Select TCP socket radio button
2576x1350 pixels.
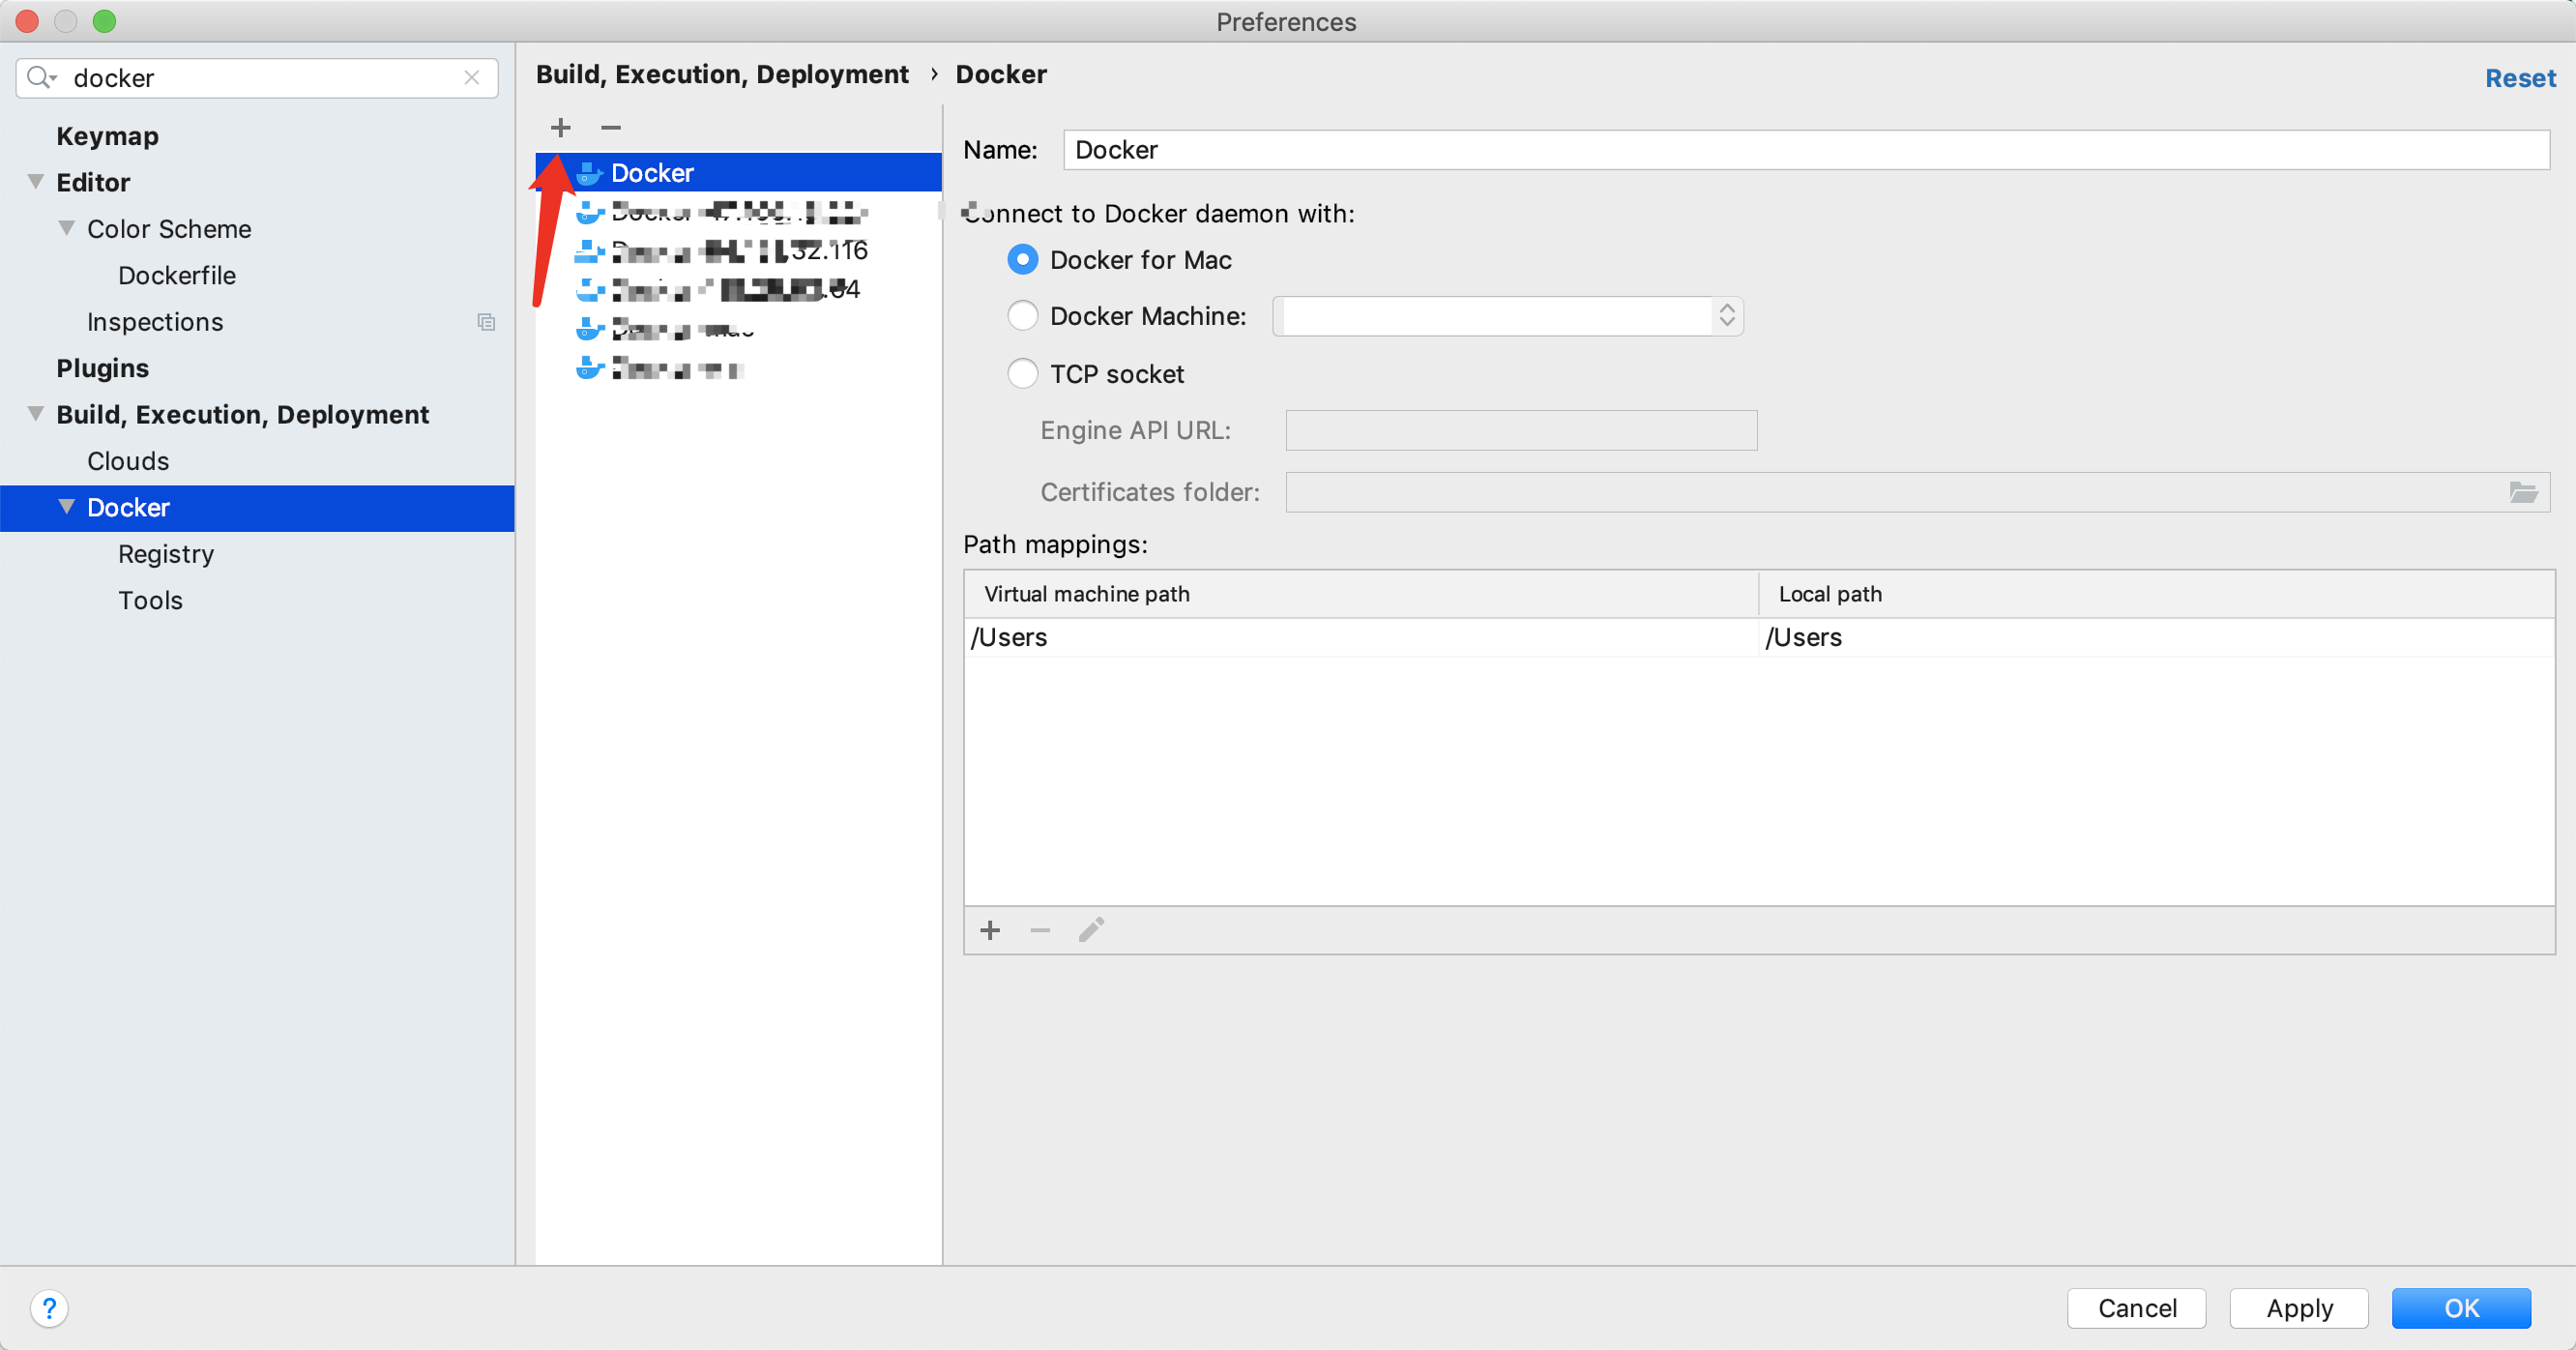[1022, 374]
